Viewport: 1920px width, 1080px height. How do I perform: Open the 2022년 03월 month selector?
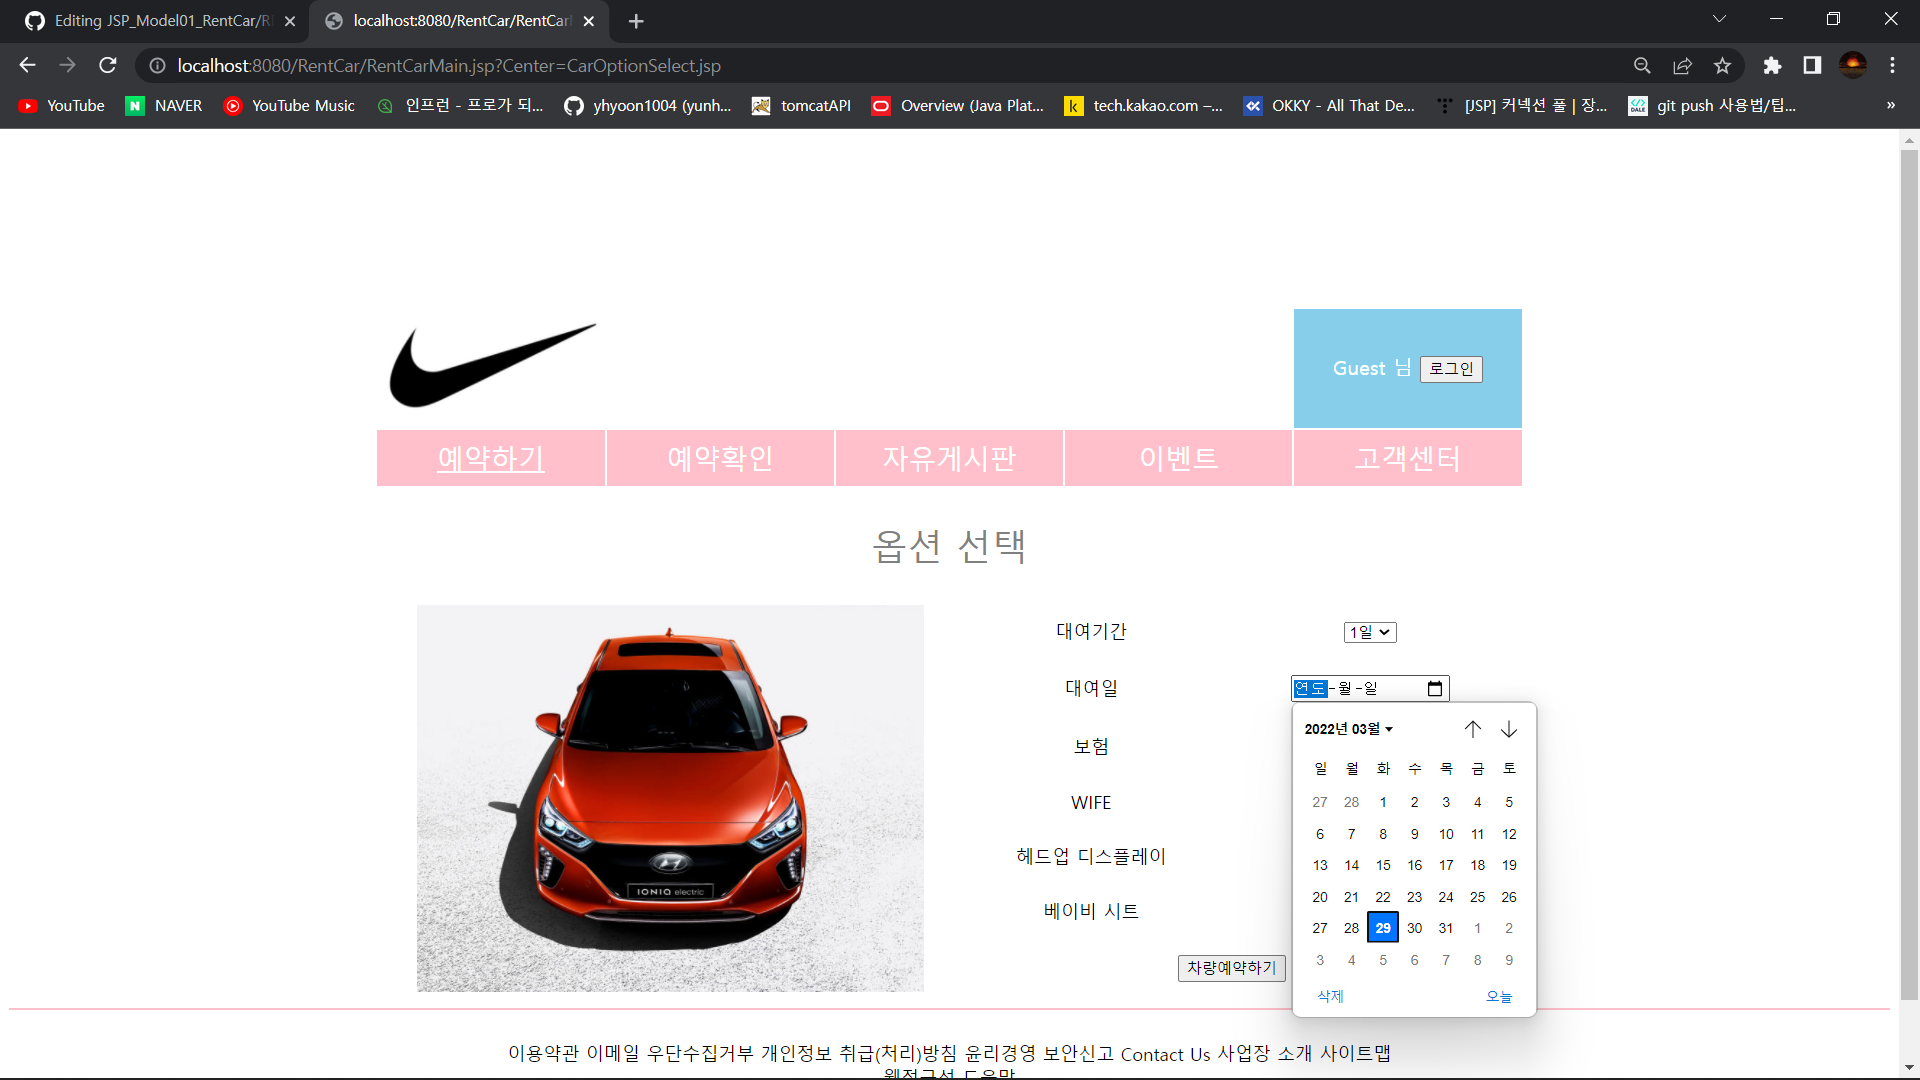pyautogui.click(x=1349, y=729)
